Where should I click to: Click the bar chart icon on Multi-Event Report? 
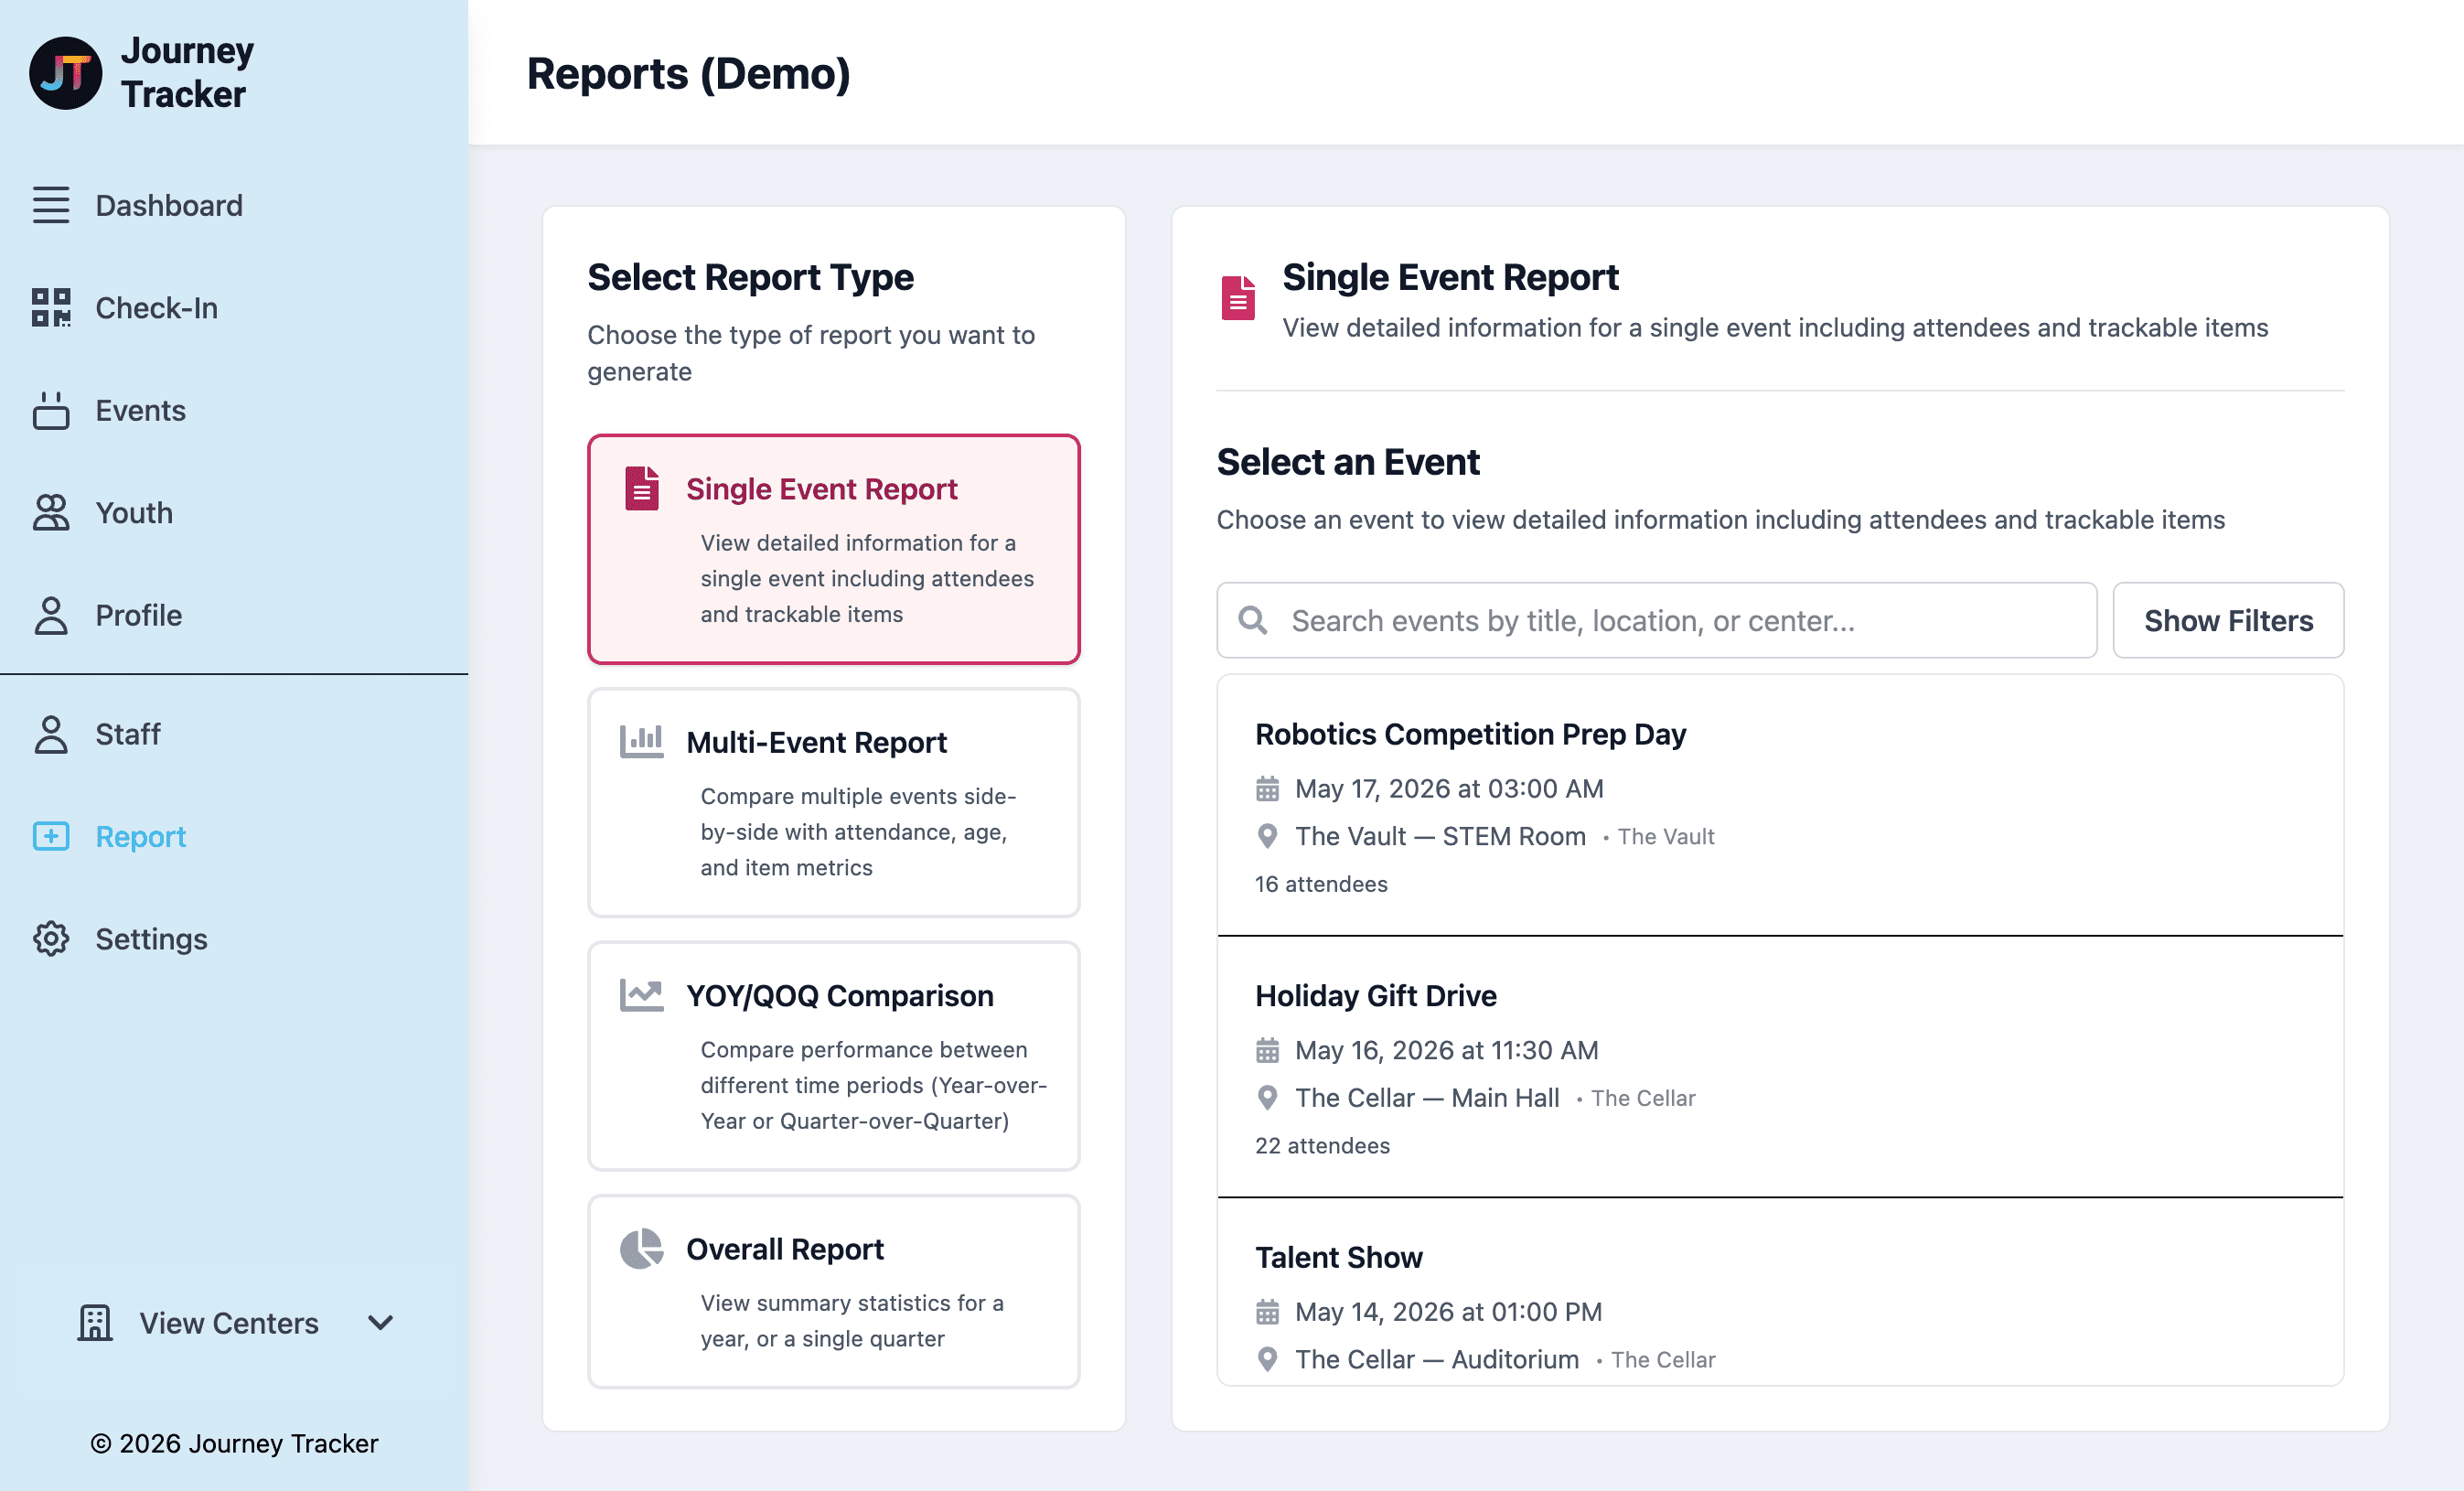pyautogui.click(x=641, y=742)
